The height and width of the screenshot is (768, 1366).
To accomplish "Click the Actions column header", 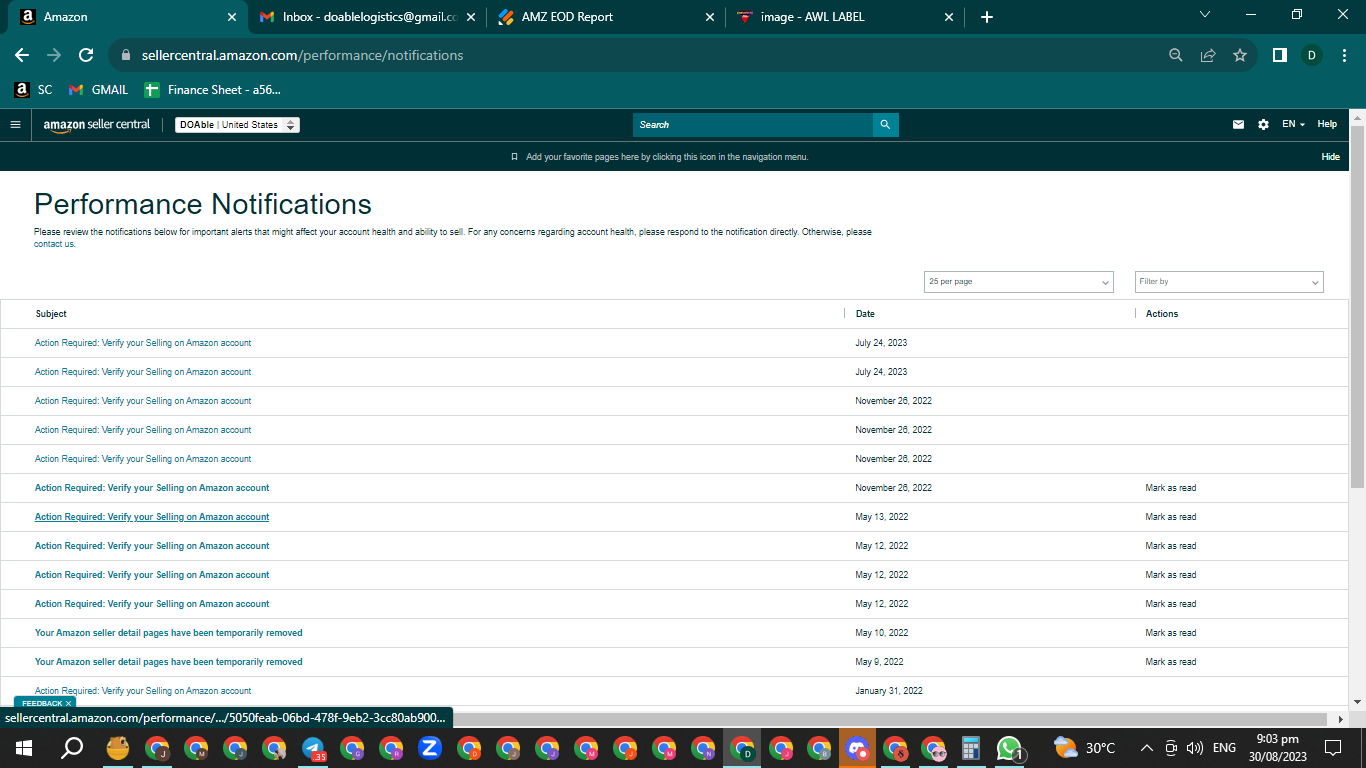I will (x=1162, y=314).
